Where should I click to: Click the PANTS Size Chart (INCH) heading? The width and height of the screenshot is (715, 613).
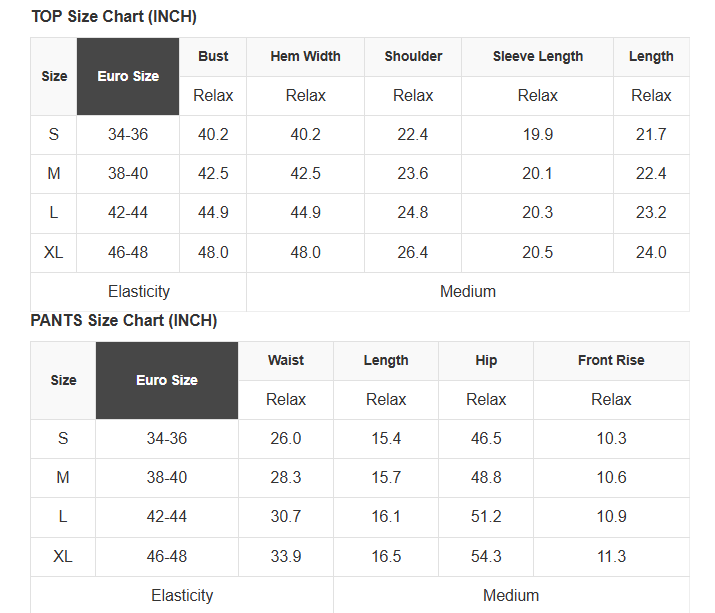(x=124, y=321)
